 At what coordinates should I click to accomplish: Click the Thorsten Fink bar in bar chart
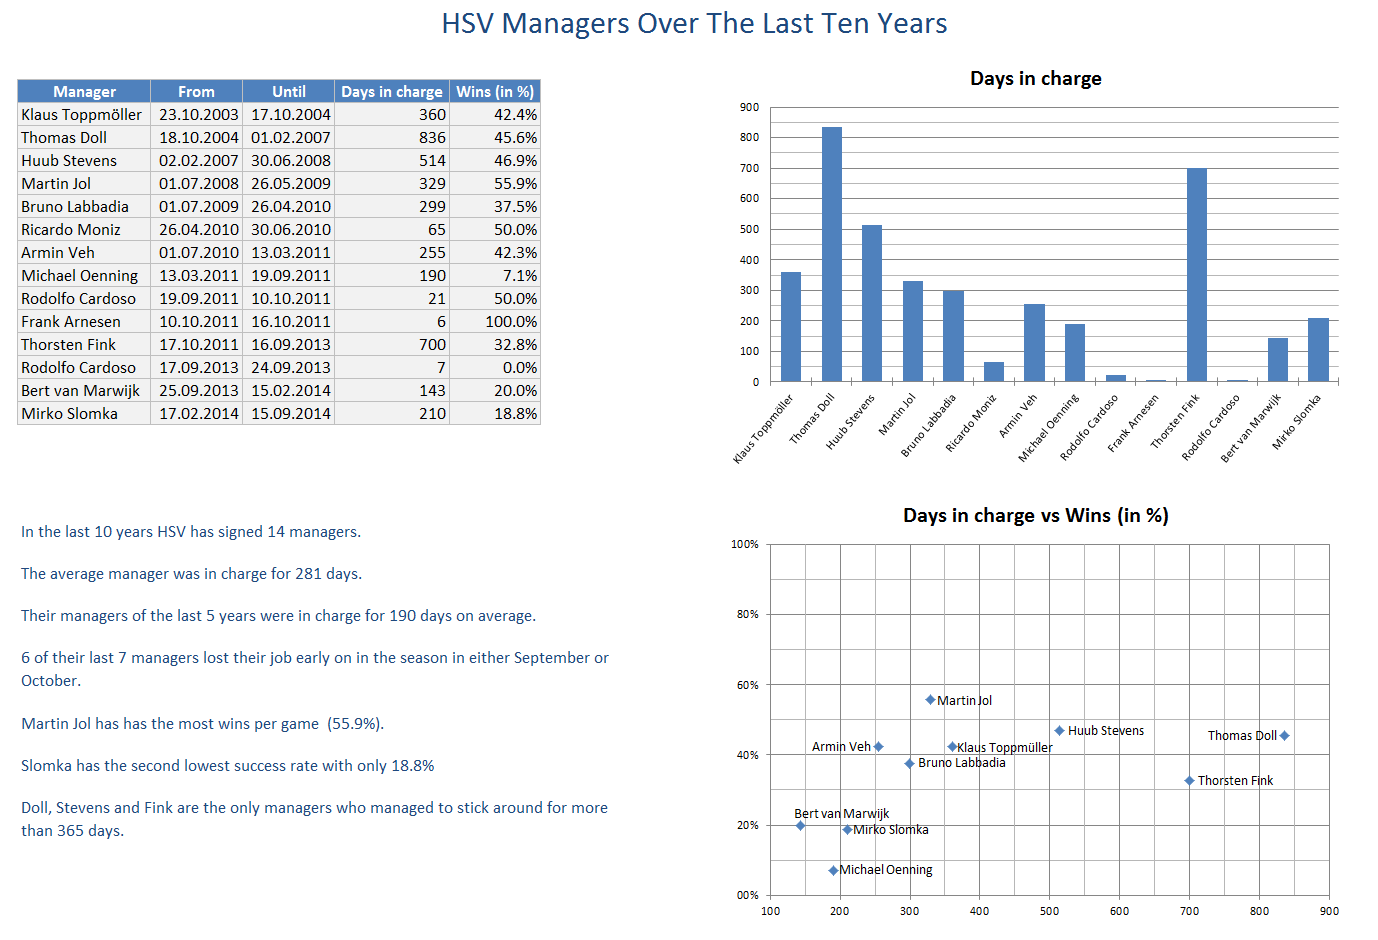coord(1197,275)
